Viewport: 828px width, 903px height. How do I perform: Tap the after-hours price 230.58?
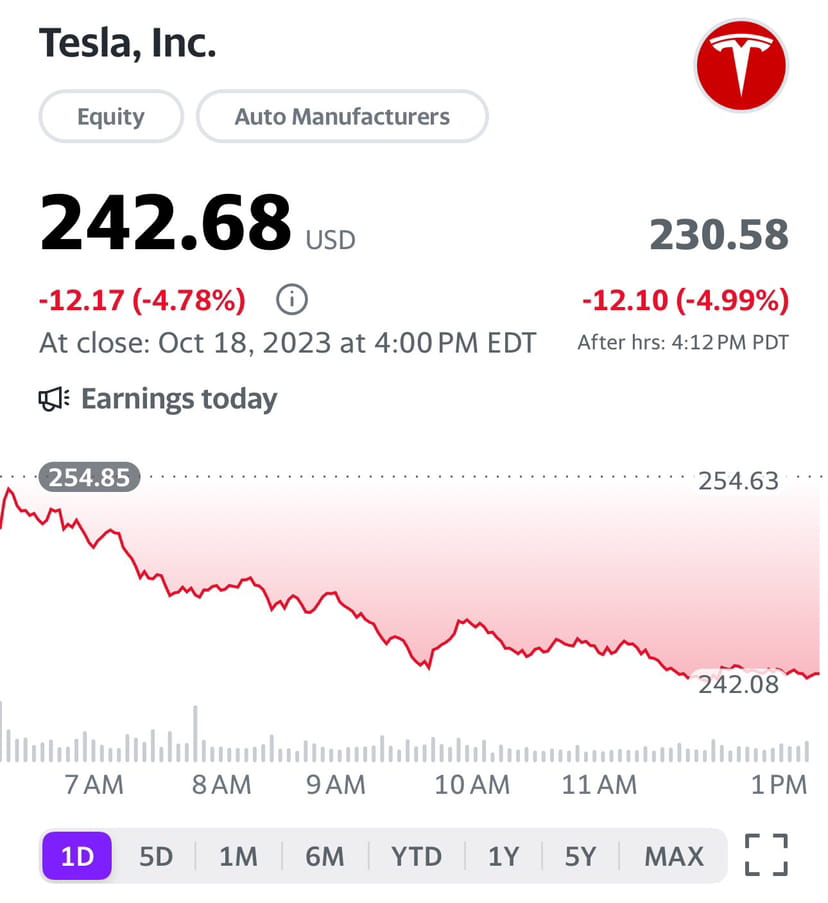coord(719,234)
